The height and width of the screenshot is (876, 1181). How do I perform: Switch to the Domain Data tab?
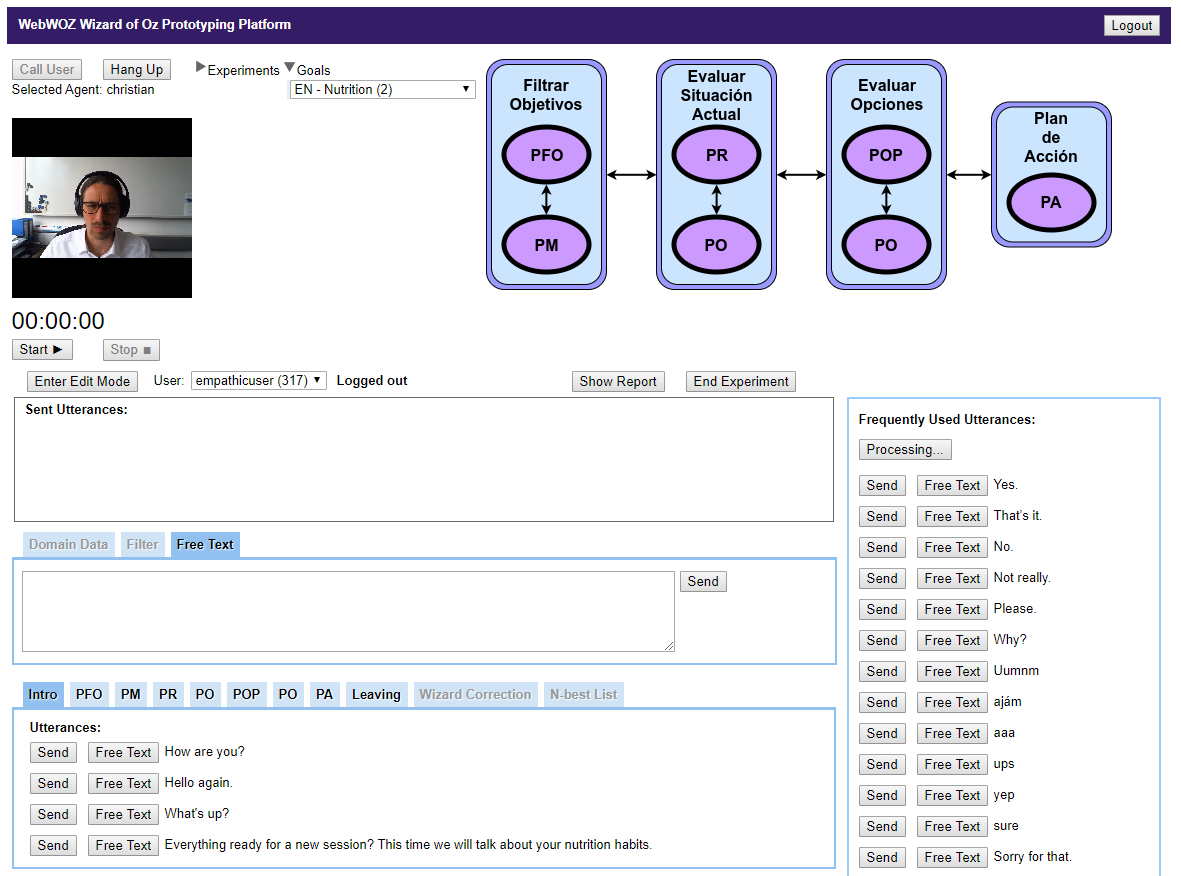(69, 544)
